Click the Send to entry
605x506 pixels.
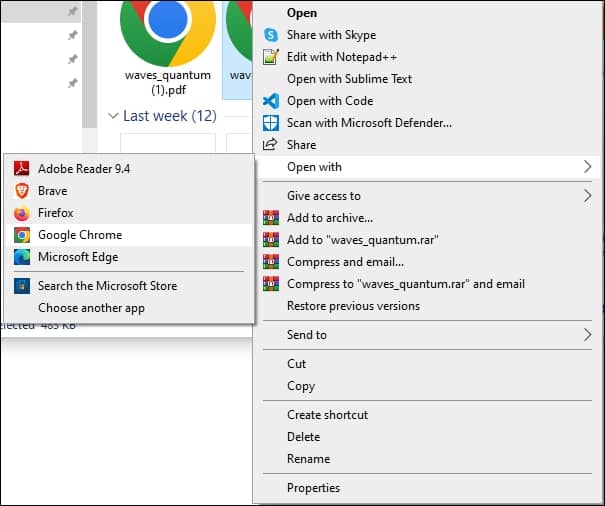pyautogui.click(x=427, y=335)
